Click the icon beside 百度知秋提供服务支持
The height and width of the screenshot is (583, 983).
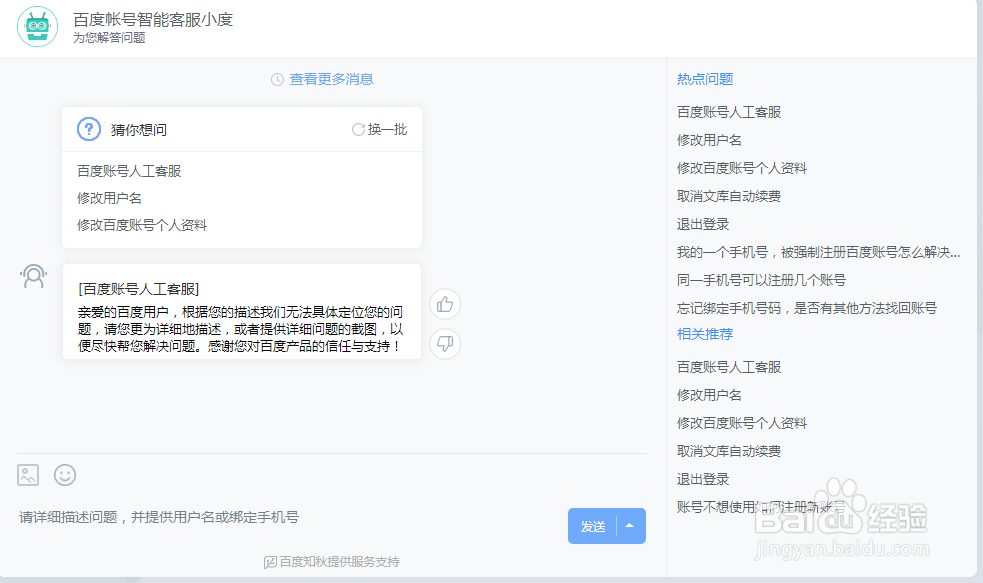(x=270, y=562)
